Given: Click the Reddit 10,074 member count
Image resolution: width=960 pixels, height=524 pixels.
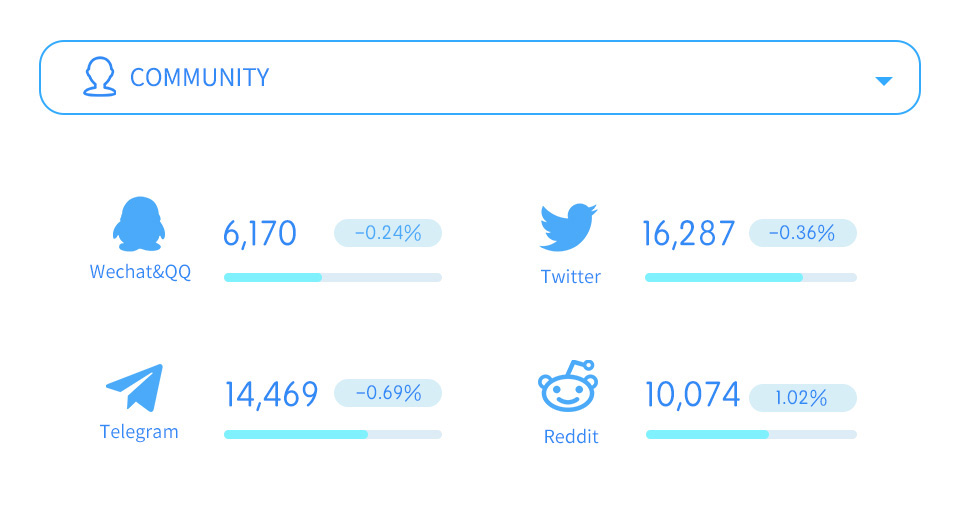Looking at the screenshot, I should point(692,394).
